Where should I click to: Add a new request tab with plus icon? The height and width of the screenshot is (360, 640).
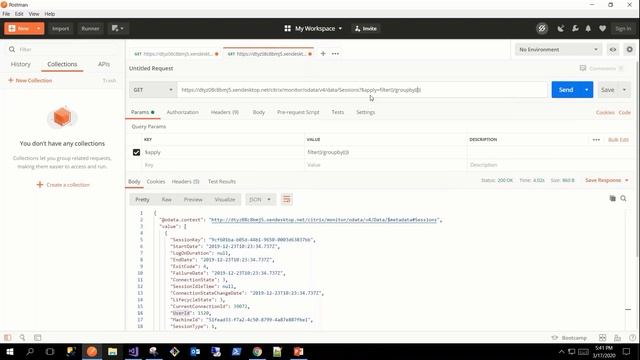pyautogui.click(x=323, y=53)
